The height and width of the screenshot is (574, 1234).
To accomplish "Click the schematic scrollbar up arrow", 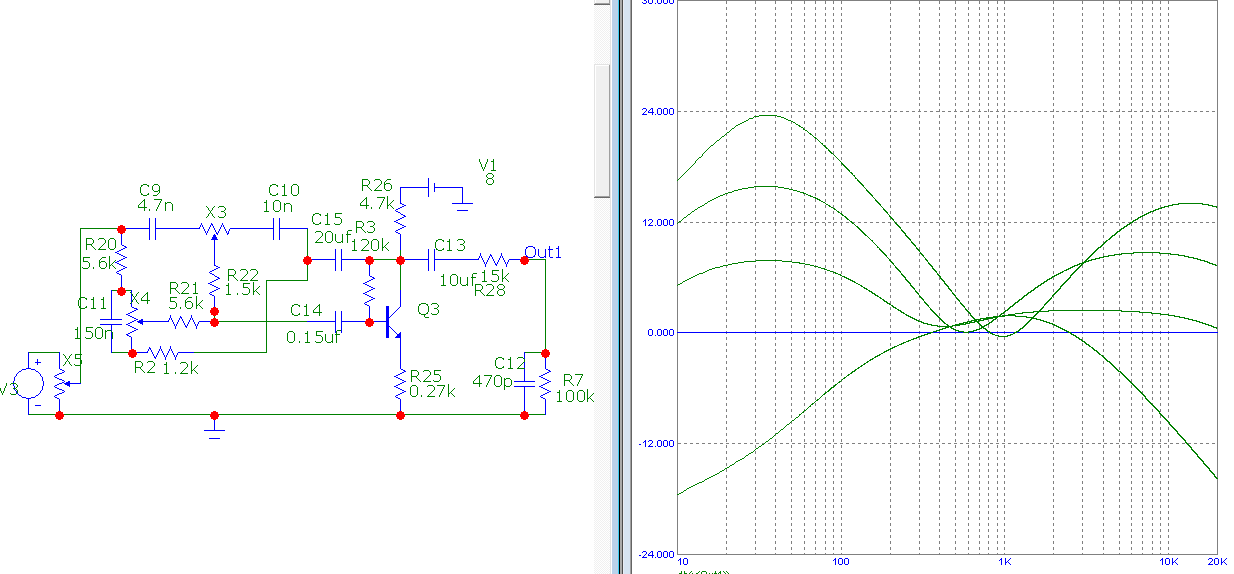I will click(x=601, y=4).
